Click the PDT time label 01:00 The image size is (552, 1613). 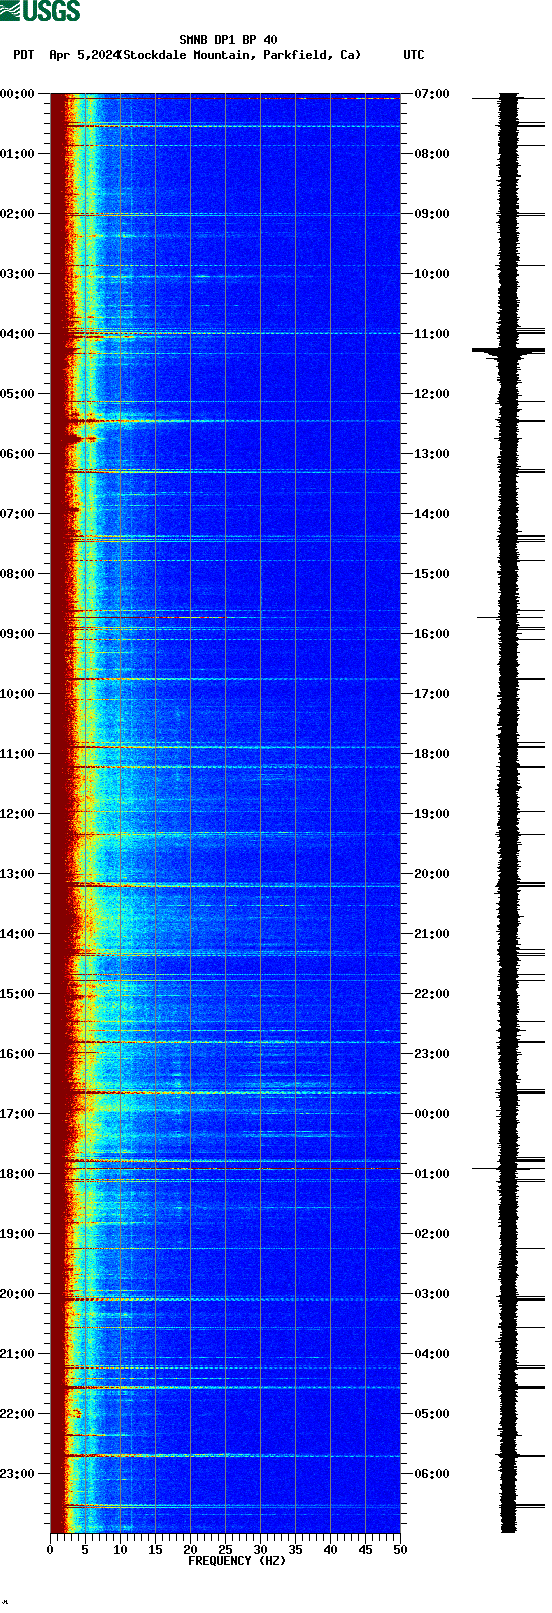coord(18,154)
